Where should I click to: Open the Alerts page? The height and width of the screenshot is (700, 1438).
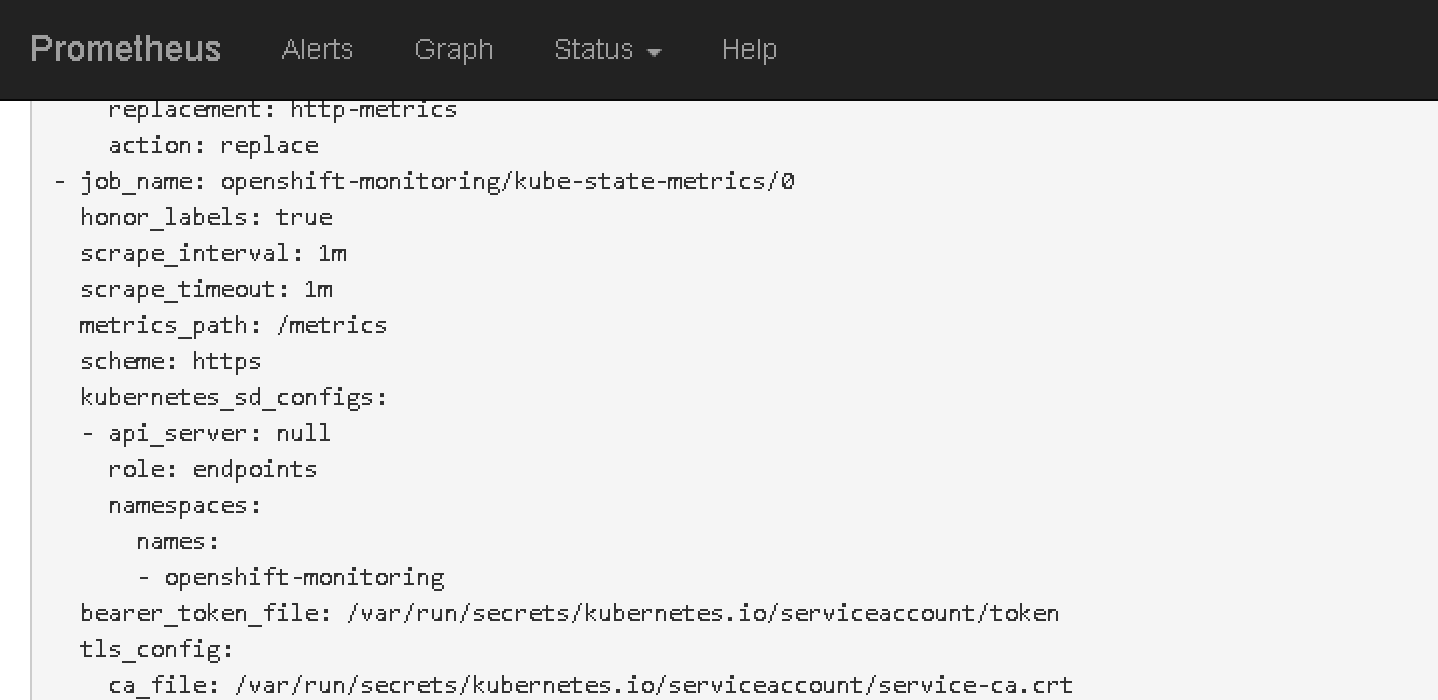[317, 49]
